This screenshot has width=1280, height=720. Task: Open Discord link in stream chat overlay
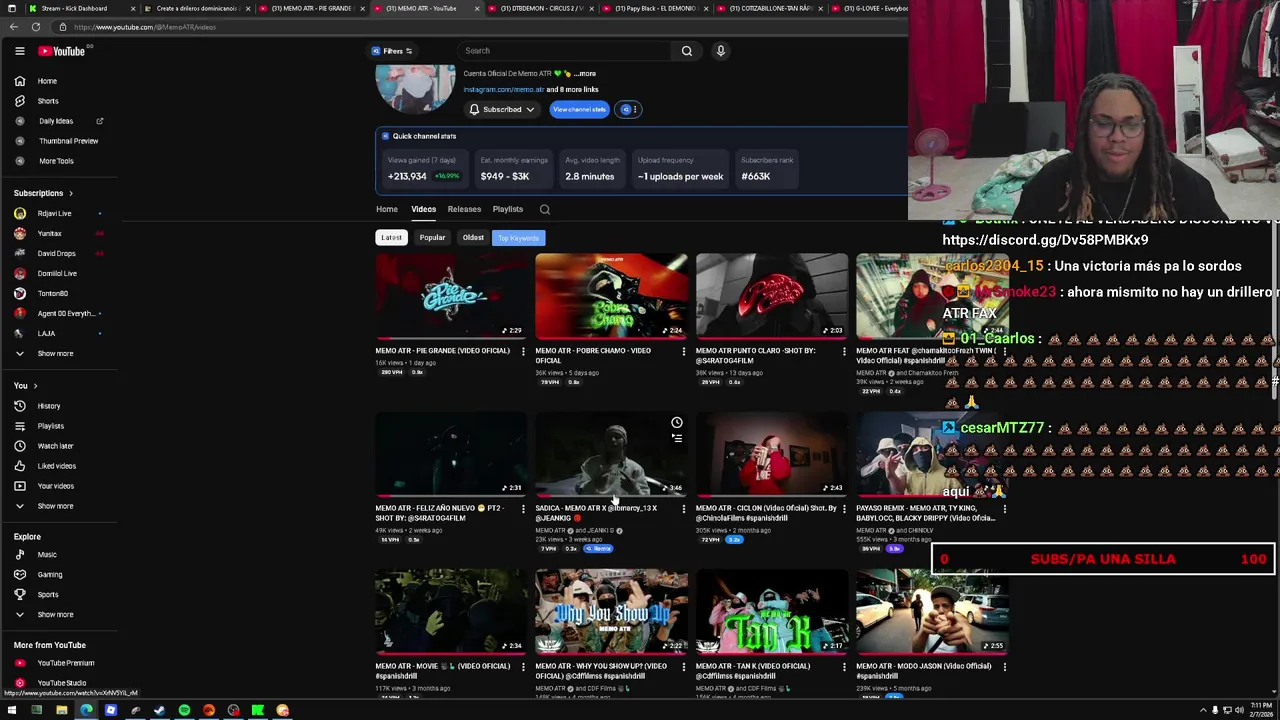[1045, 240]
